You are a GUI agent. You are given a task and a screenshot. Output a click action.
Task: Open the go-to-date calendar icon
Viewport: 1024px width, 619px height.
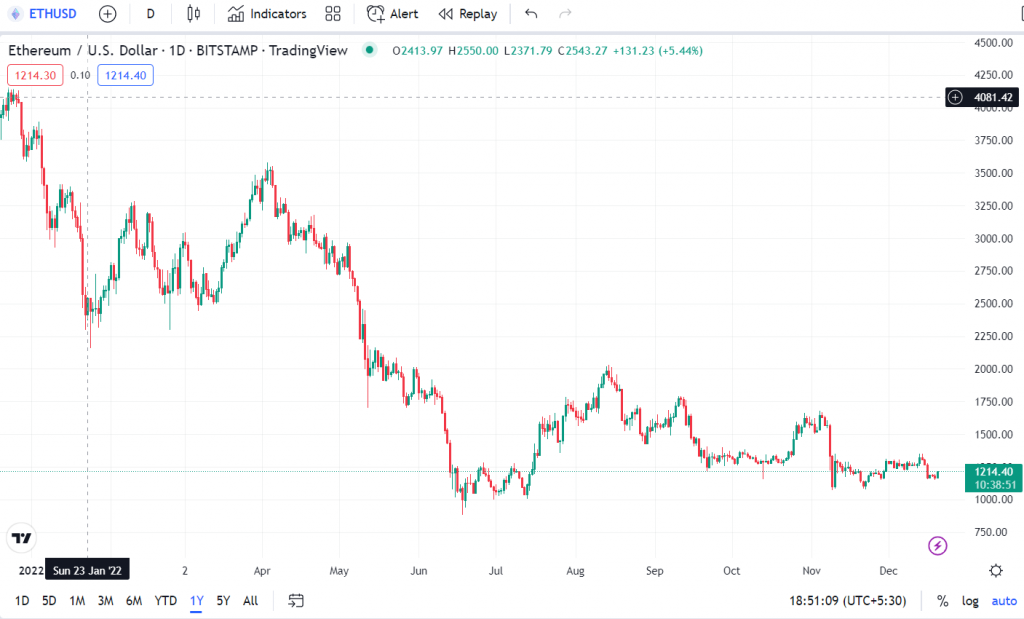coord(296,601)
